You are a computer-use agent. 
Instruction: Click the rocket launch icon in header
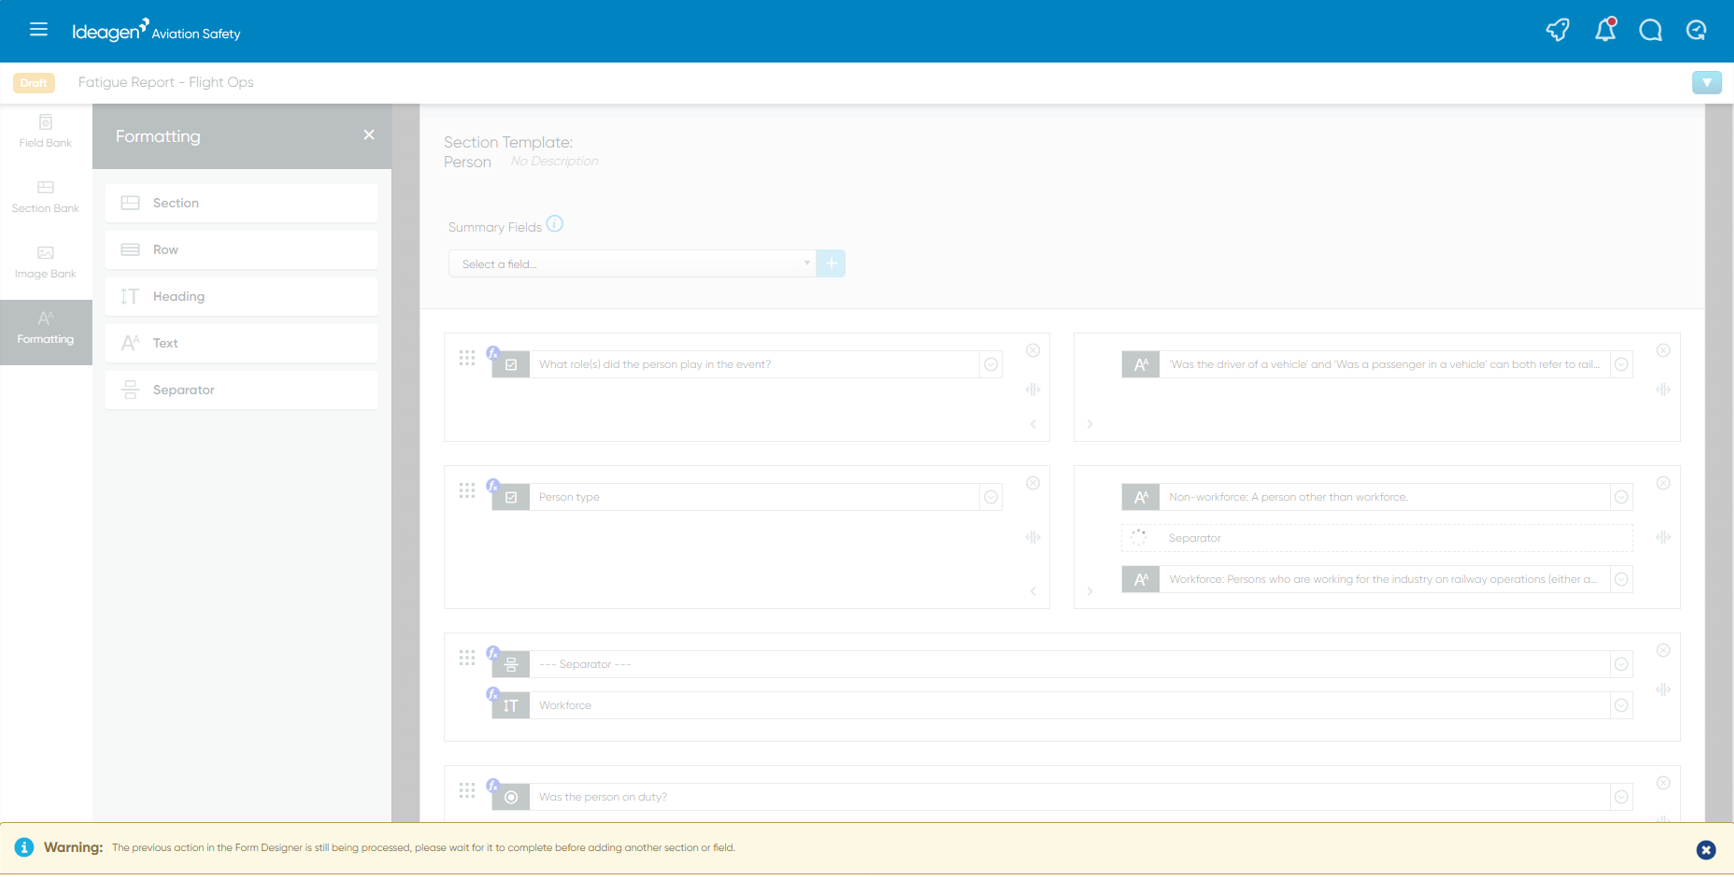[1558, 30]
